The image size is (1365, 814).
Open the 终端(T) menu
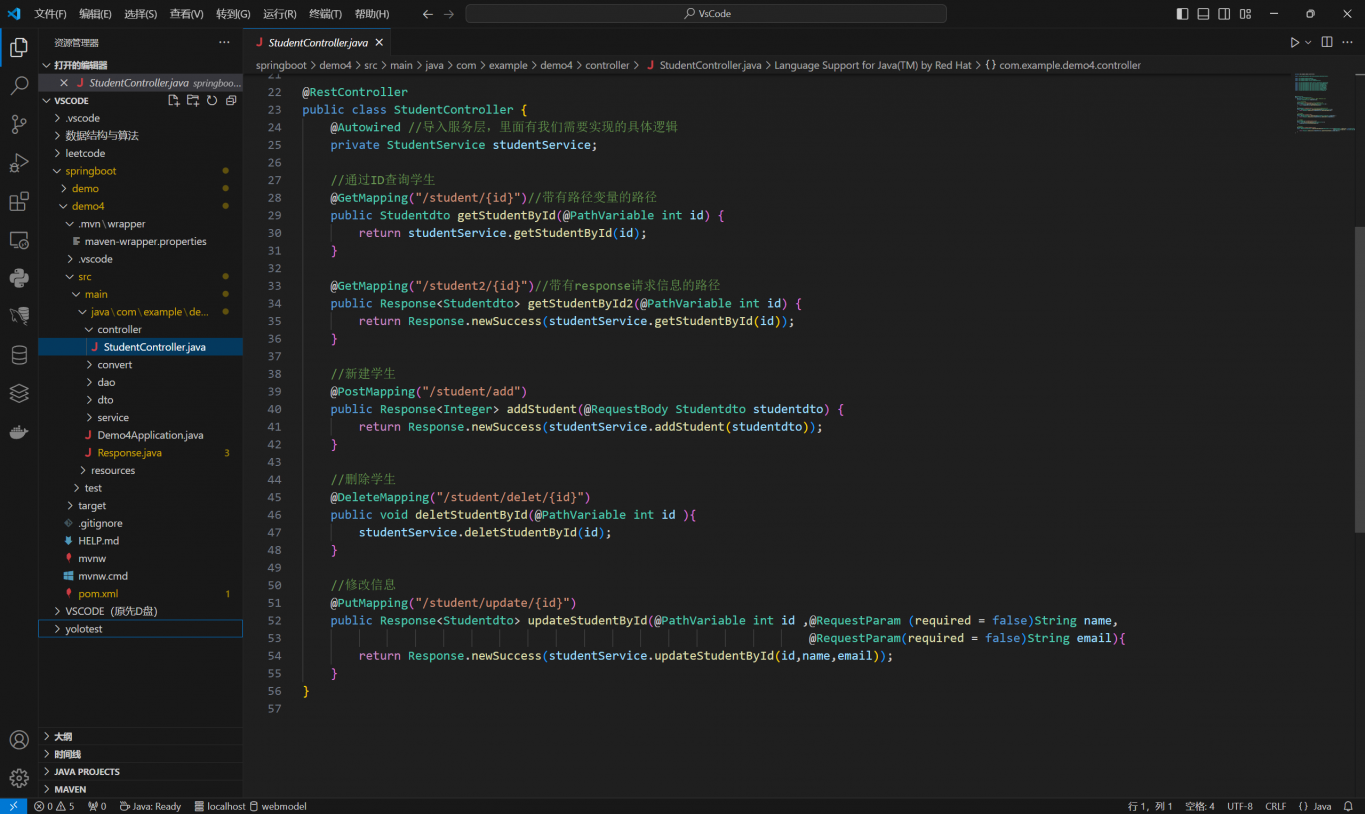click(325, 14)
